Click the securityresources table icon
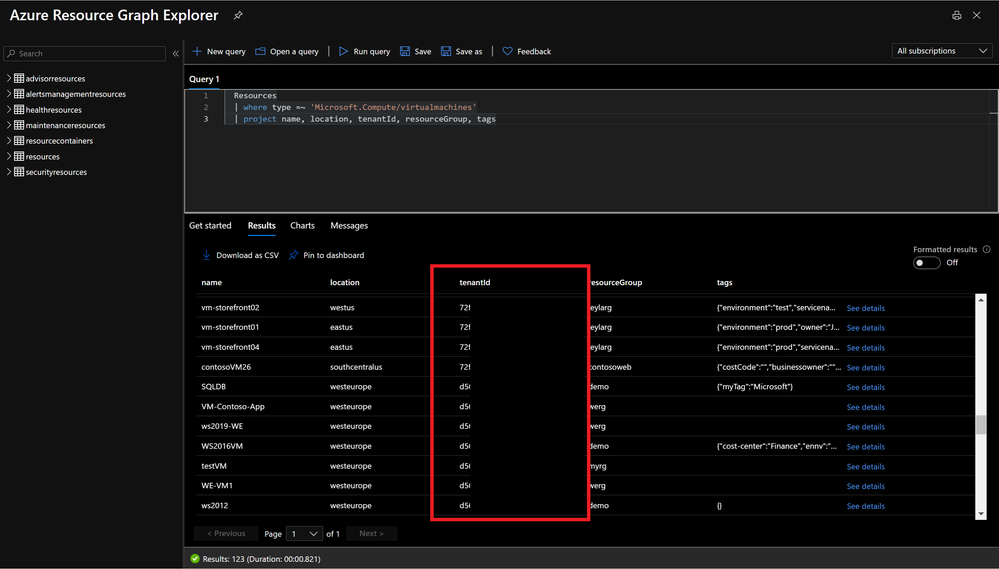 [x=19, y=172]
